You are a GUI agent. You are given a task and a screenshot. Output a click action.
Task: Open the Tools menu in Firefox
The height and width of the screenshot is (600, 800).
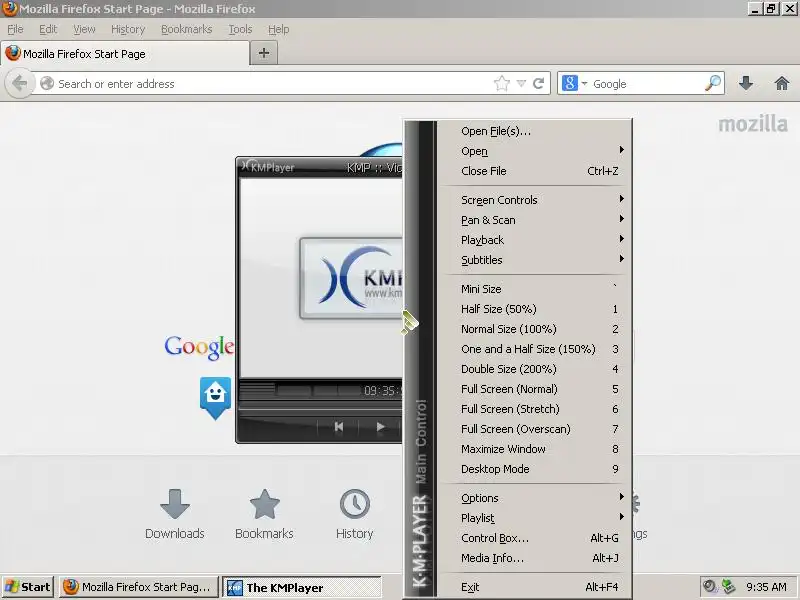pos(240,30)
